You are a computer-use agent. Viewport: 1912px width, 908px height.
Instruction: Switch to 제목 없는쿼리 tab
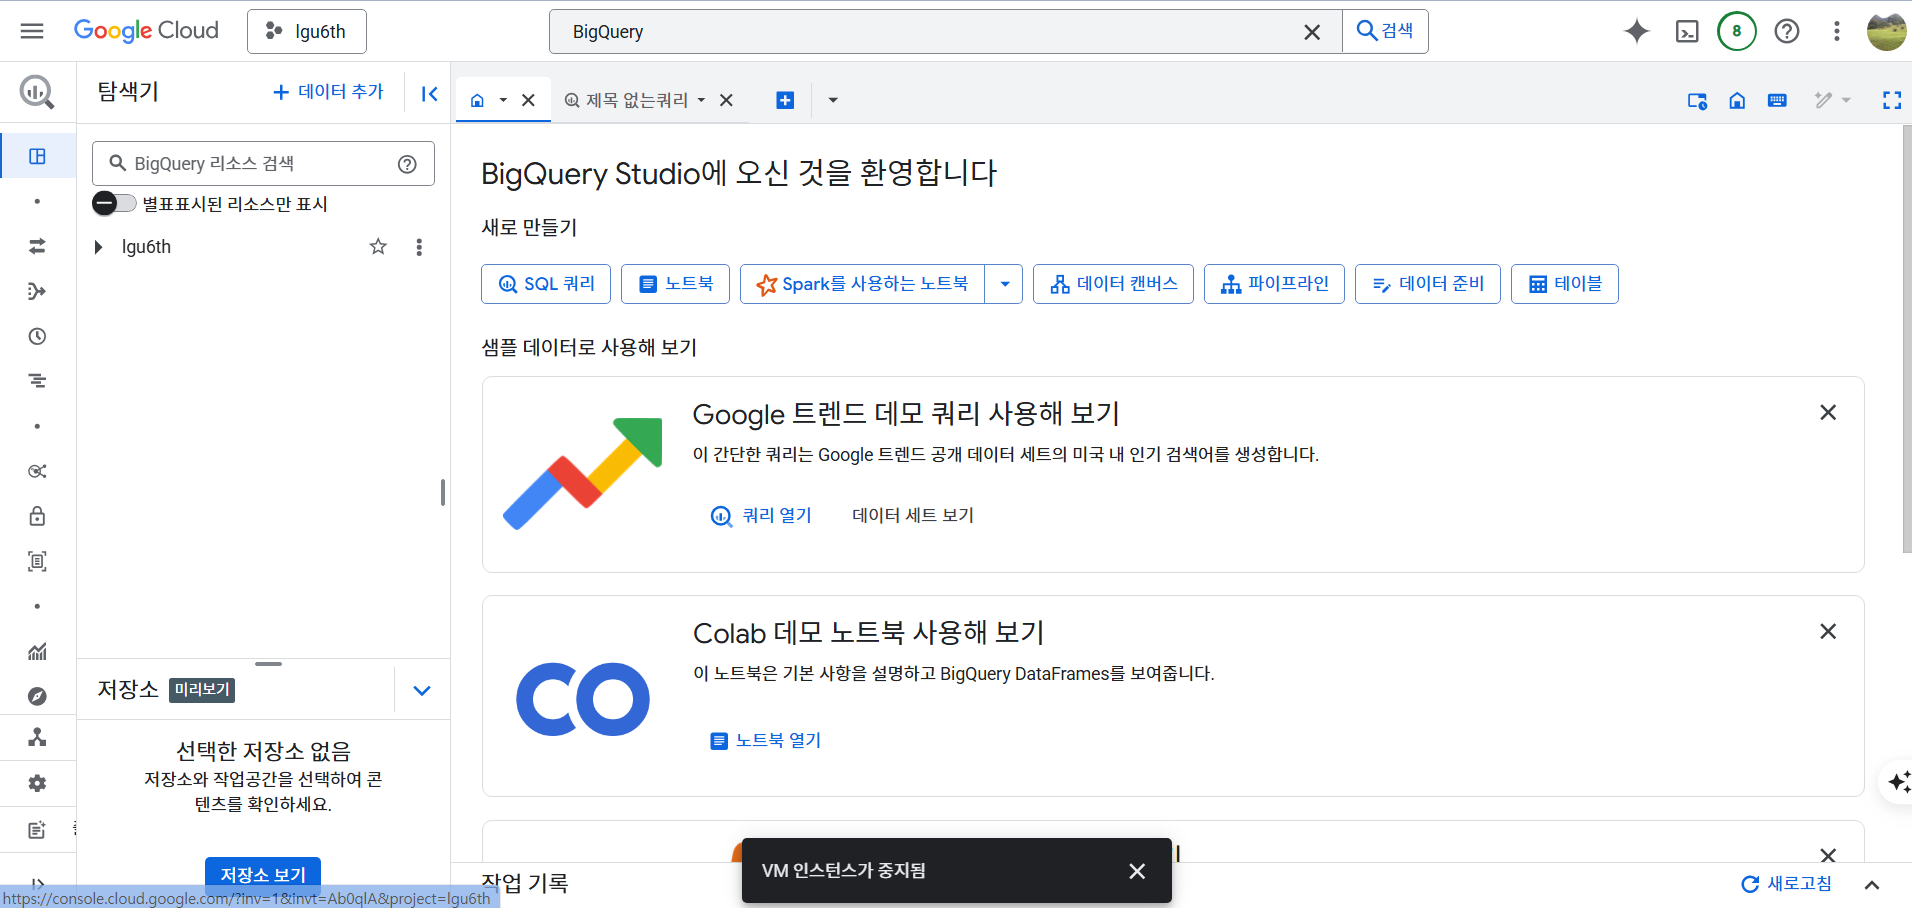coord(627,100)
